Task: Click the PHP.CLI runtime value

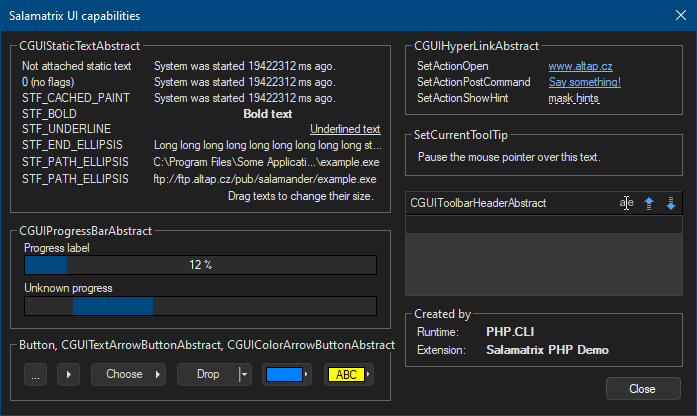Action: pyautogui.click(x=510, y=332)
